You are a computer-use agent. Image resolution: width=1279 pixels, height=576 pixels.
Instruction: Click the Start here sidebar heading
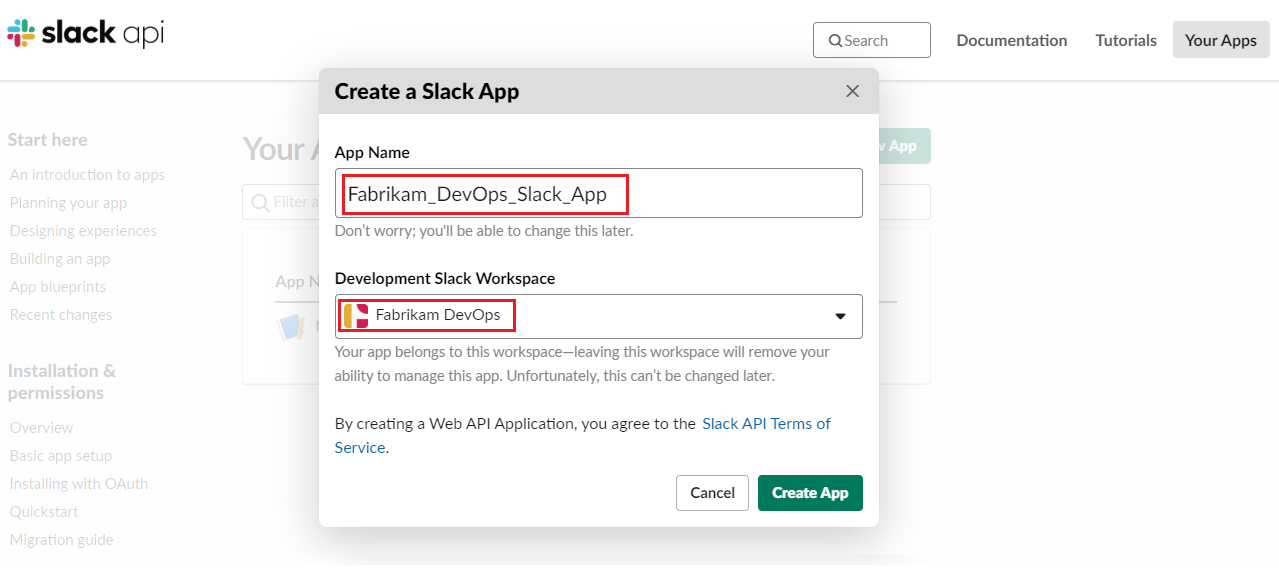tap(47, 140)
